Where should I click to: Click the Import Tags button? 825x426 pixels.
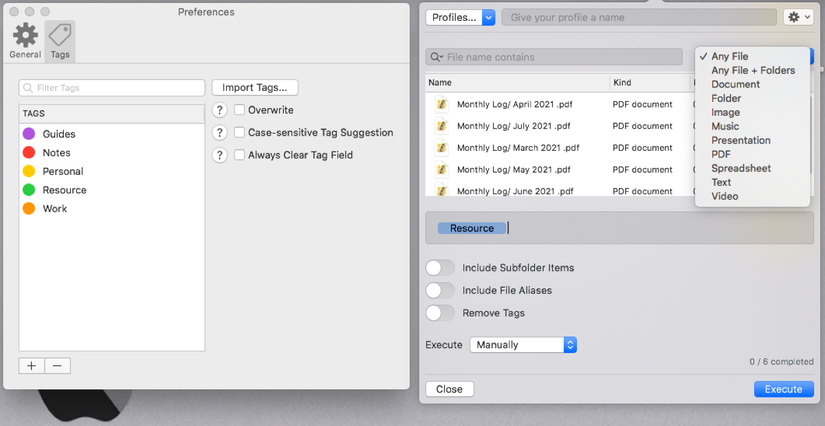pyautogui.click(x=255, y=88)
